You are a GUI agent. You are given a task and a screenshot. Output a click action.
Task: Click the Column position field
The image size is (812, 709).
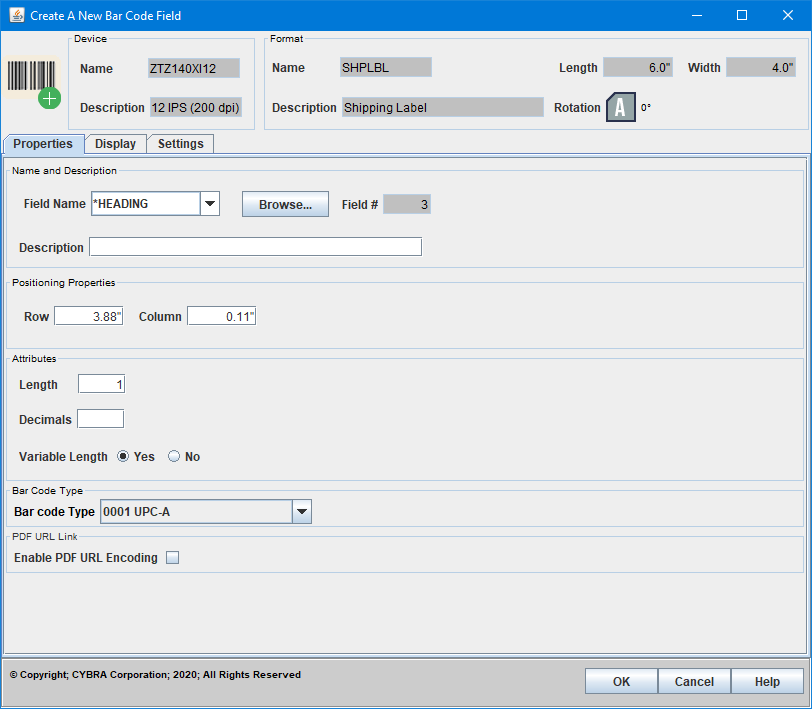pyautogui.click(x=222, y=316)
